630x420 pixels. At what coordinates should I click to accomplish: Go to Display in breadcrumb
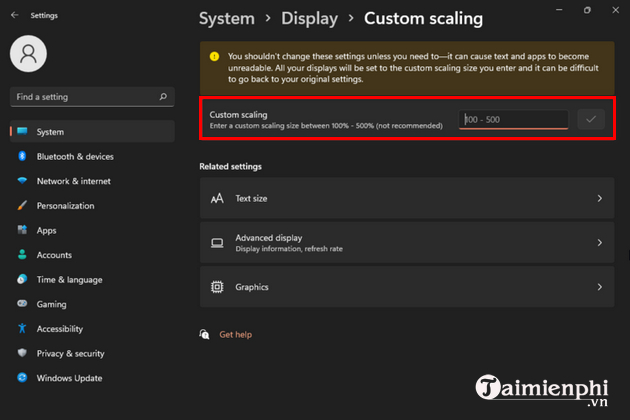pyautogui.click(x=309, y=18)
